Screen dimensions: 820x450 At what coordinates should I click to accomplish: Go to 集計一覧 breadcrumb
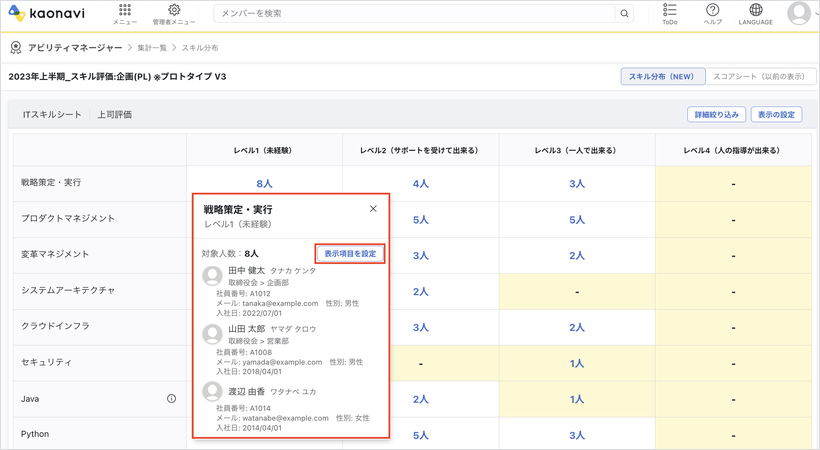point(152,48)
